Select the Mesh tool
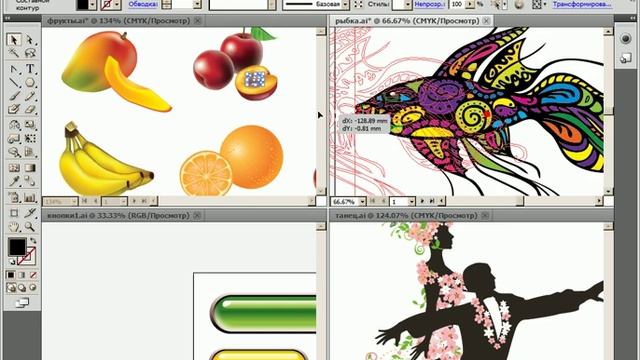 14,168
